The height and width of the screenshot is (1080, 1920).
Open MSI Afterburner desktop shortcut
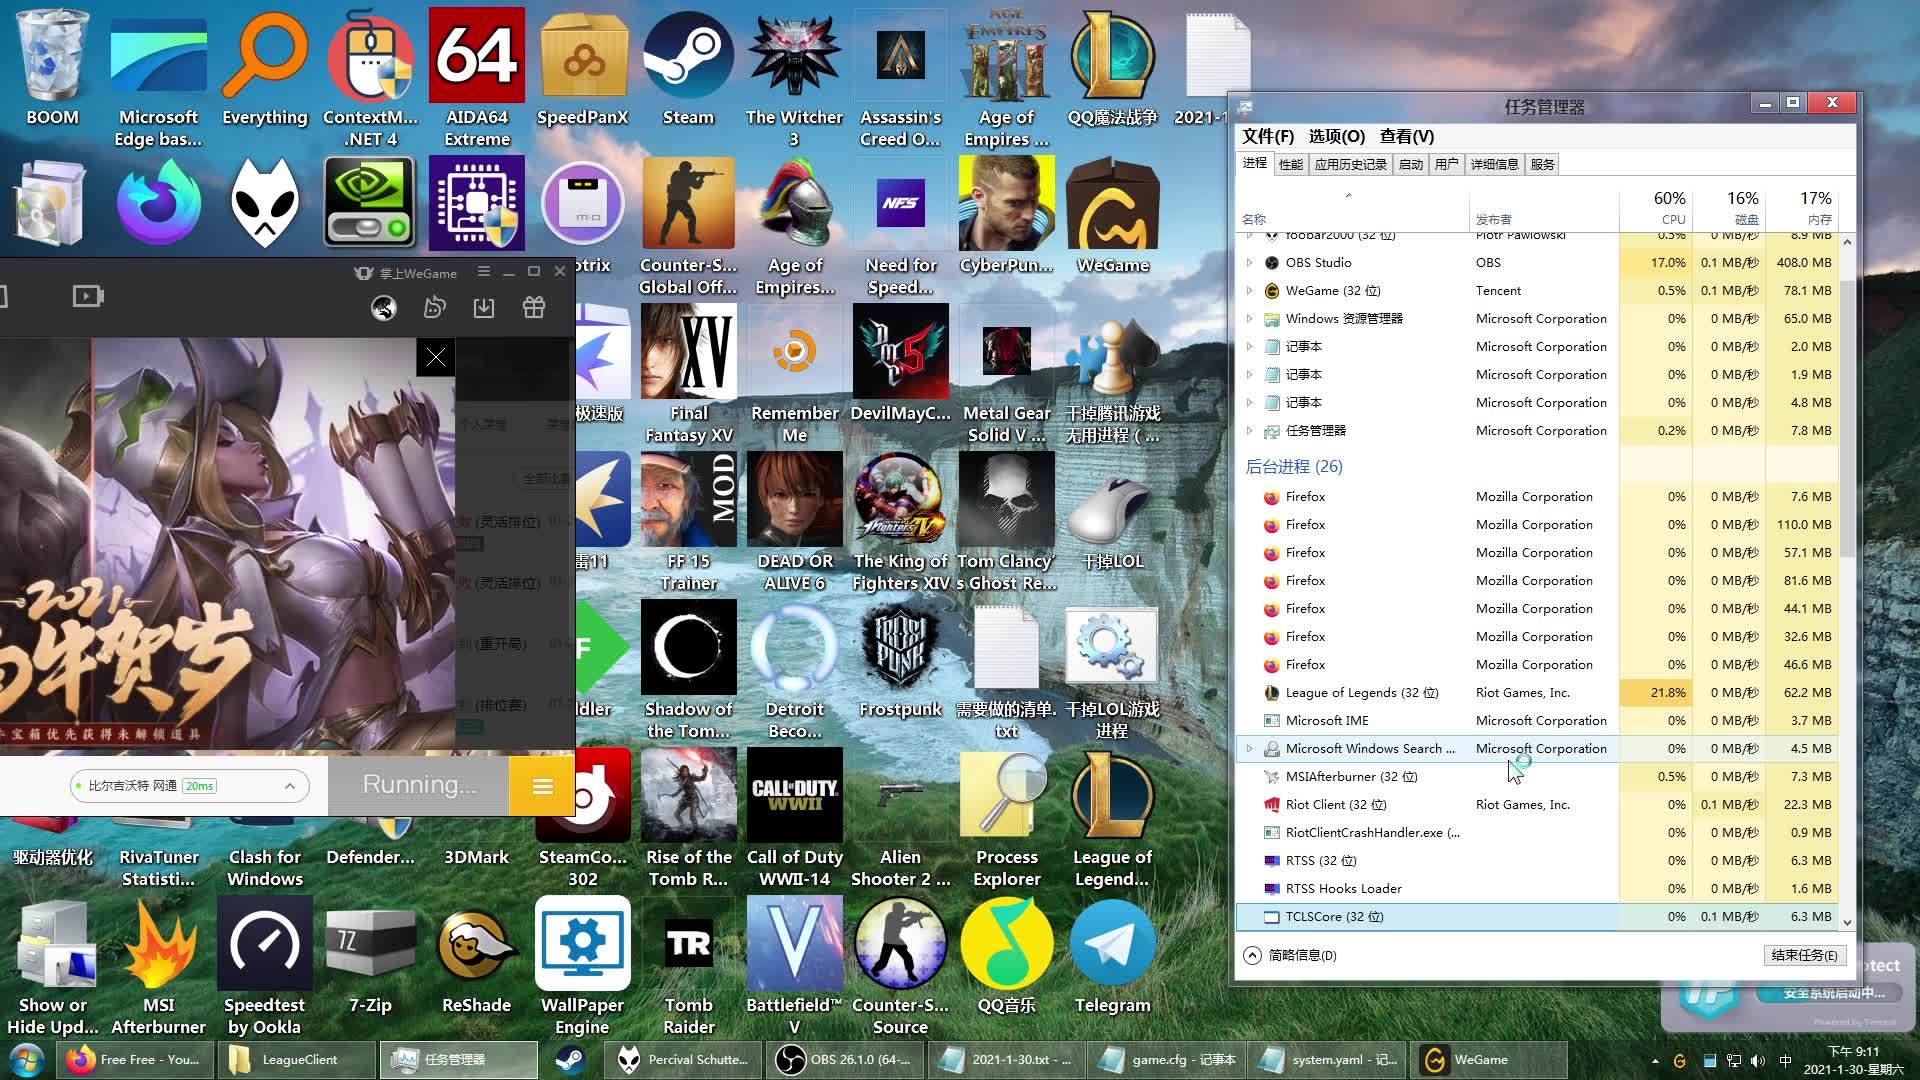pyautogui.click(x=158, y=967)
